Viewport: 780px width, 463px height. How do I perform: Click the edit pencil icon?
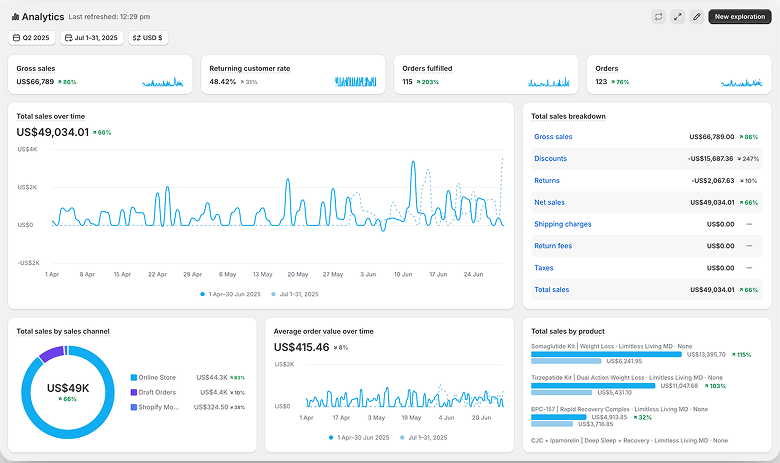tap(697, 16)
